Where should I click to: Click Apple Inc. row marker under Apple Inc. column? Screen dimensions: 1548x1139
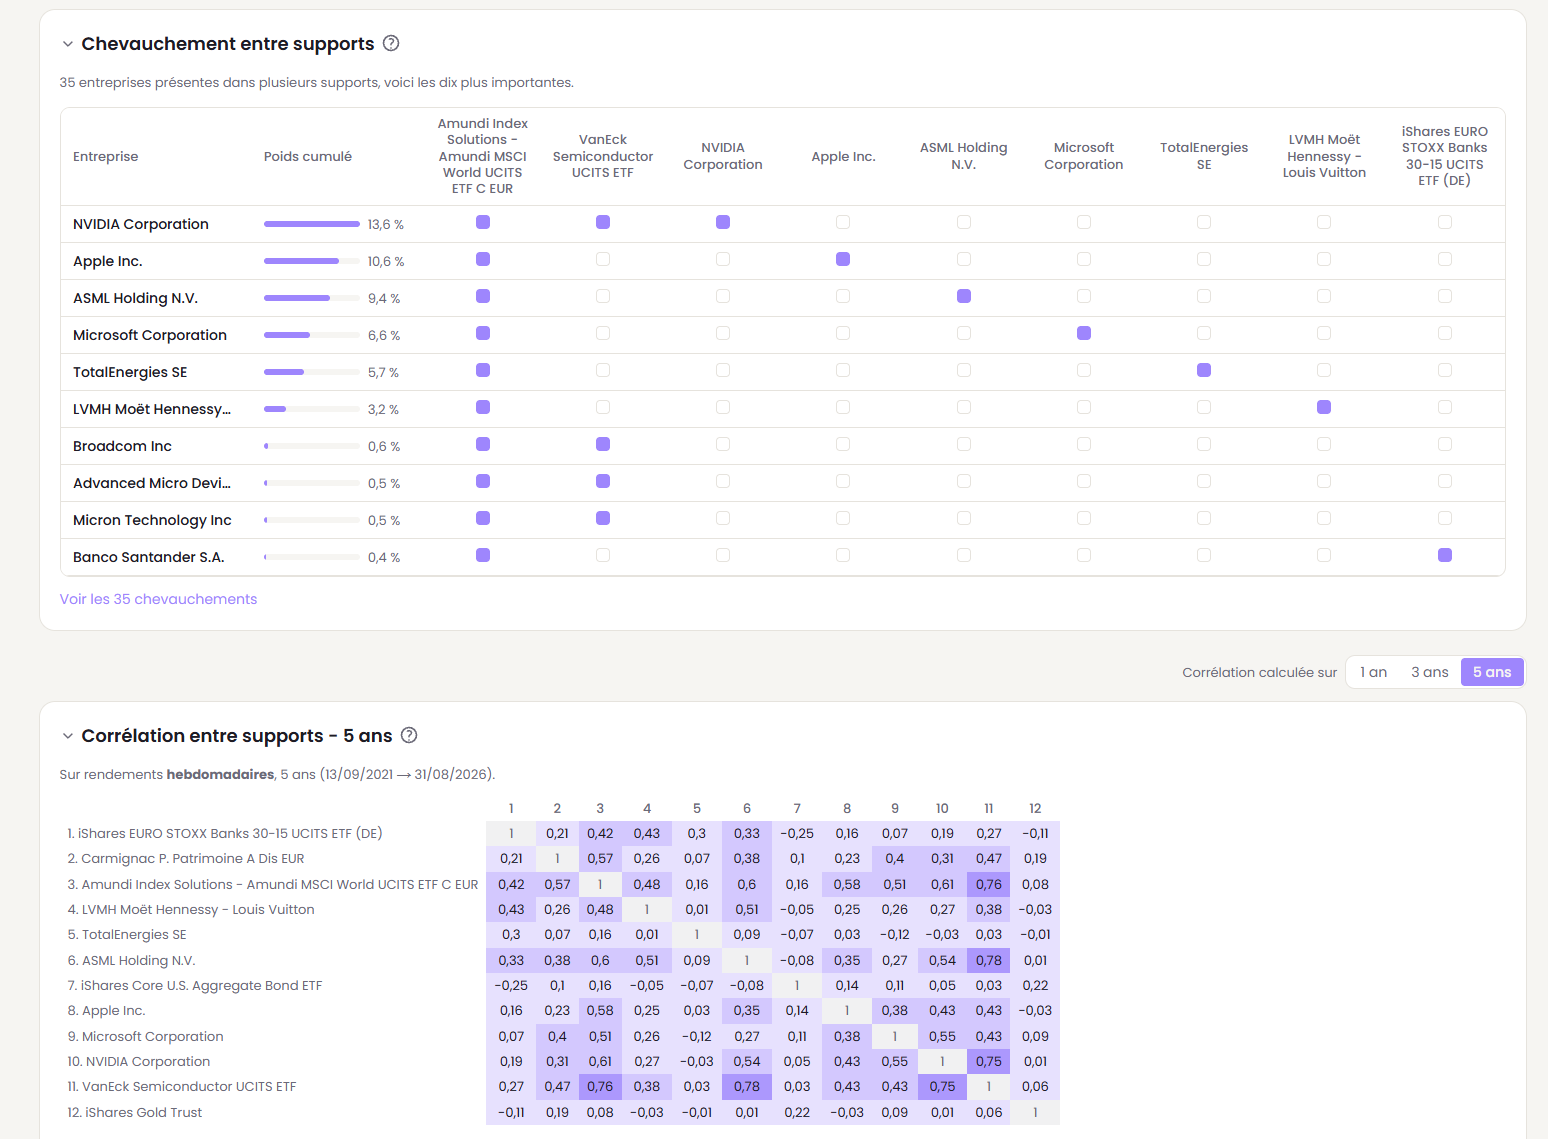[843, 259]
